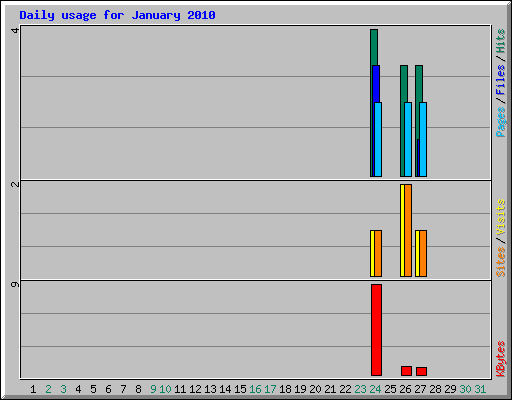This screenshot has width=512, height=400.
Task: Click the yellow Visits bar for day 24
Action: [372, 253]
